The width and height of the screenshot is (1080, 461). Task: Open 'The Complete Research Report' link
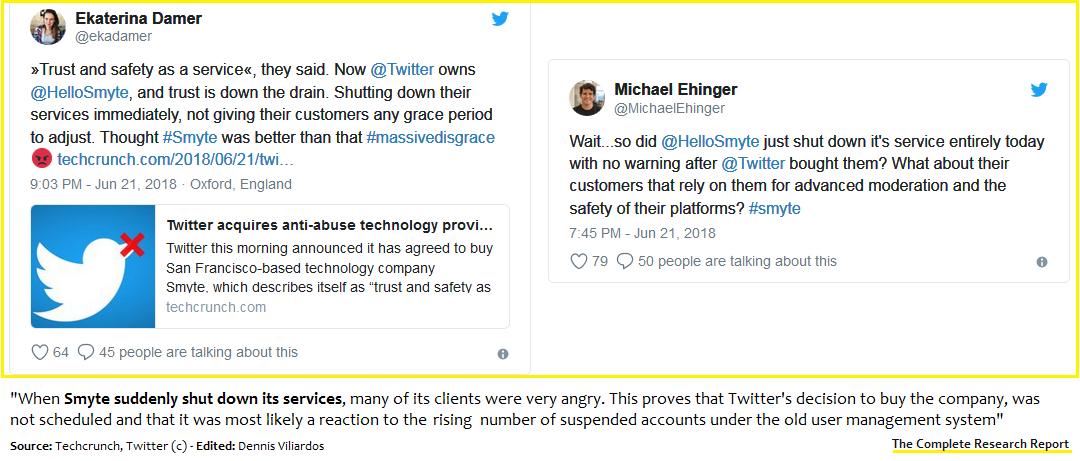tap(980, 444)
